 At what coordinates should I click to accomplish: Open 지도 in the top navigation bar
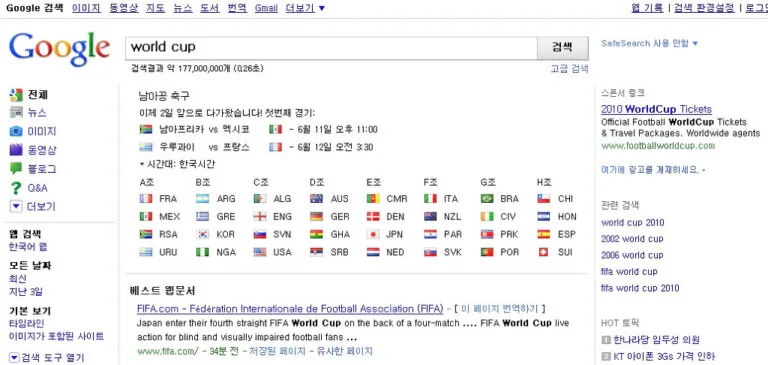(156, 8)
